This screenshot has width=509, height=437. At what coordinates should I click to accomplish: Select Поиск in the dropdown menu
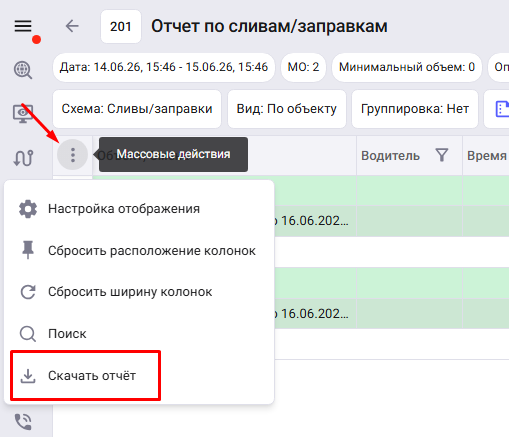[139, 334]
